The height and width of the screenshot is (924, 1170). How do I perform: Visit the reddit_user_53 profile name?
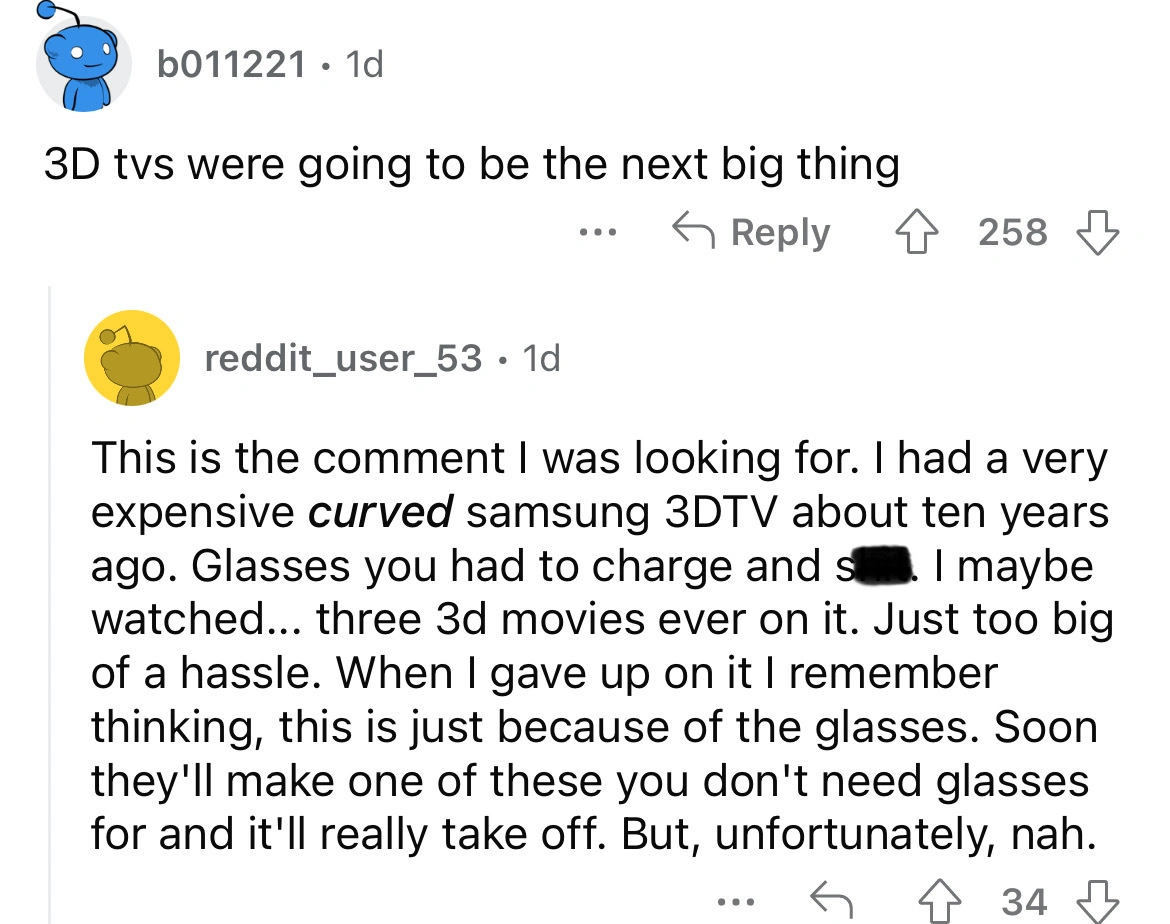(x=343, y=357)
